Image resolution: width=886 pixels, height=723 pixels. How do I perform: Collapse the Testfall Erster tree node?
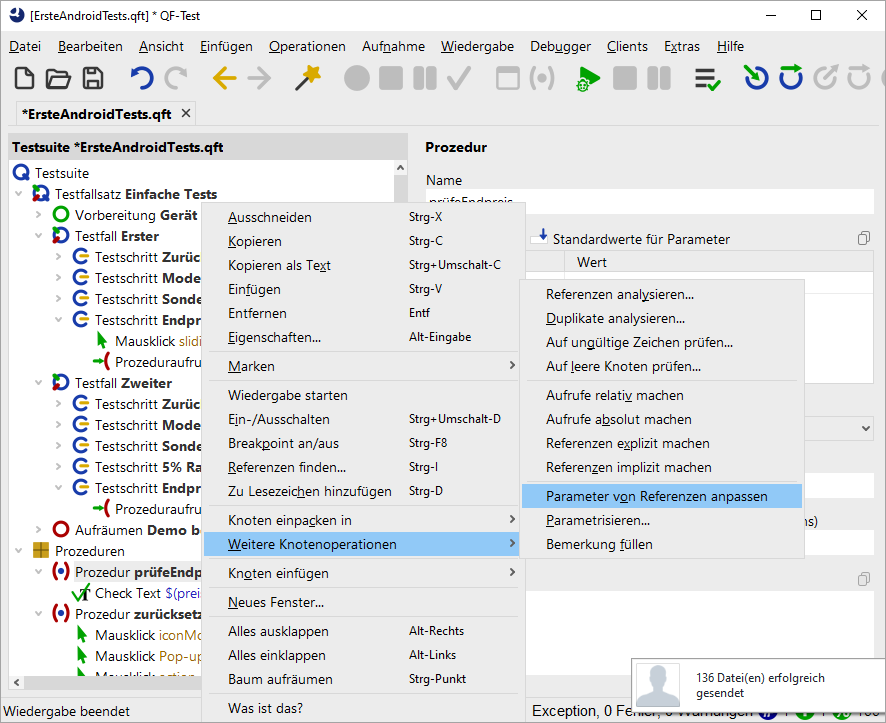click(x=39, y=236)
